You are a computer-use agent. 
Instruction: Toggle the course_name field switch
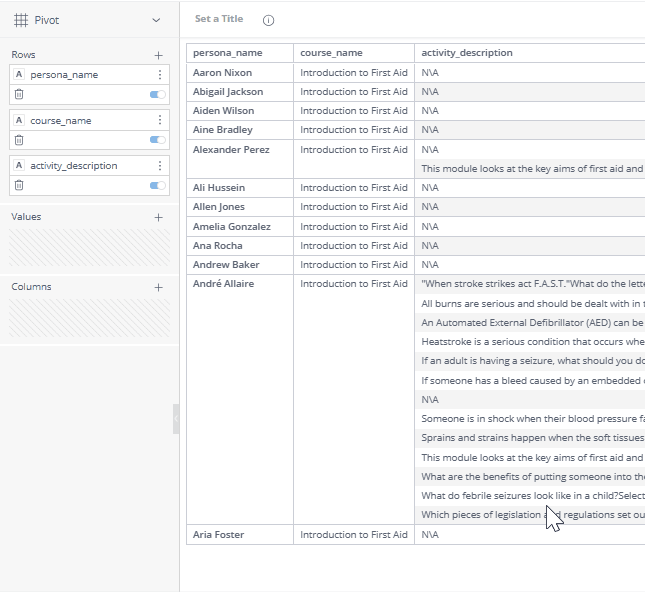point(157,140)
